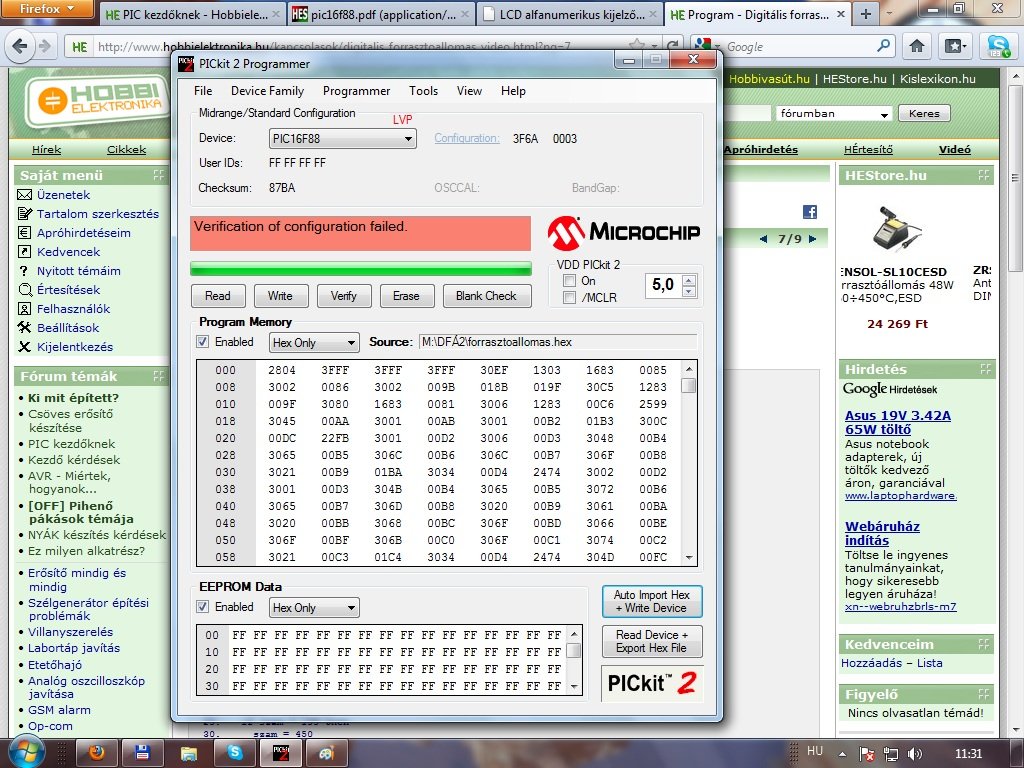Decrease VDD voltage with down stepper

[689, 292]
